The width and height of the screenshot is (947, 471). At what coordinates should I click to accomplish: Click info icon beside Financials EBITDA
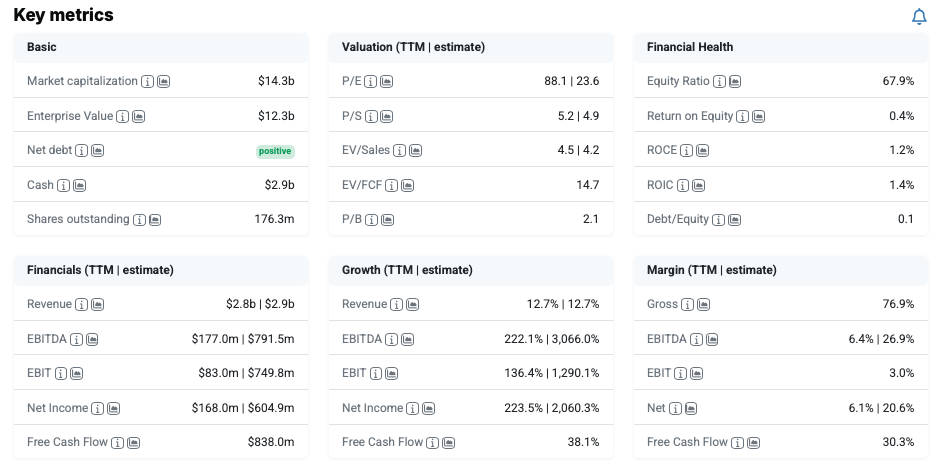pos(77,339)
